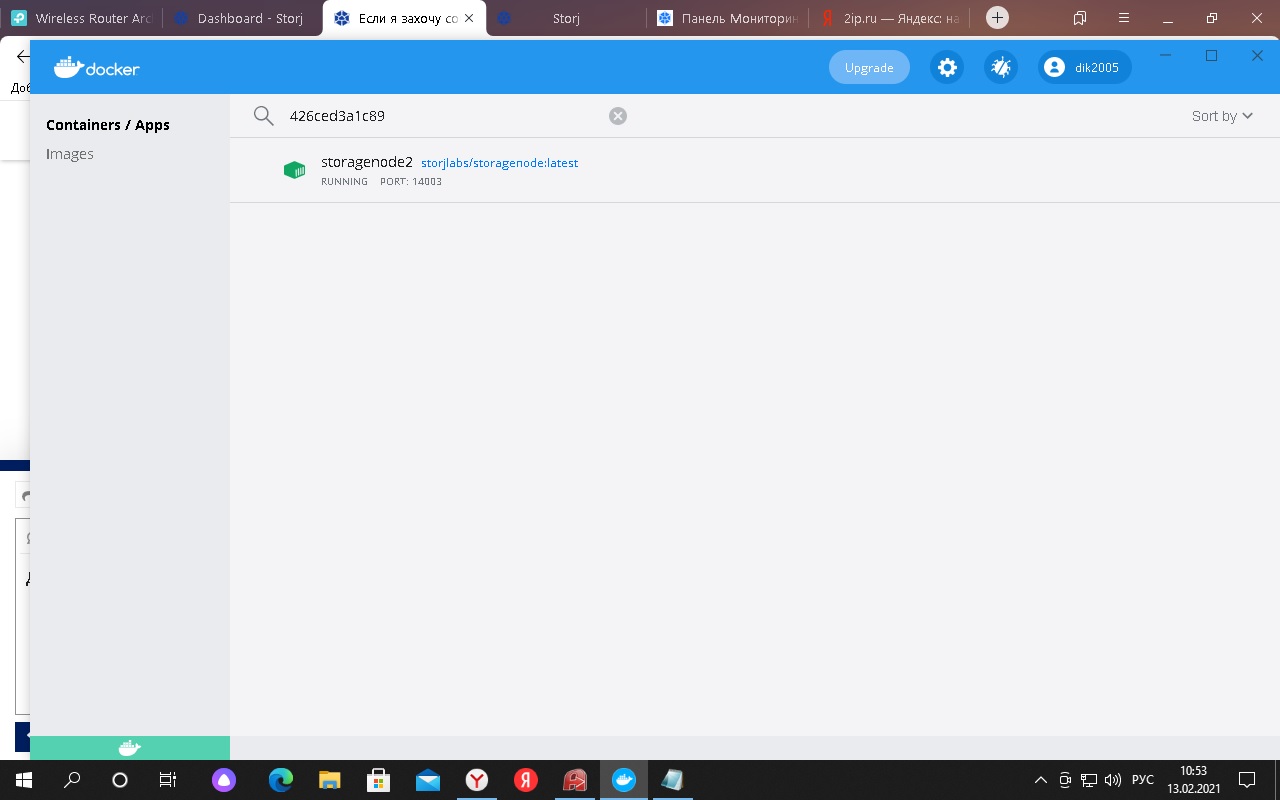
Task: Open Microsoft Edge from taskbar
Action: tap(281, 780)
